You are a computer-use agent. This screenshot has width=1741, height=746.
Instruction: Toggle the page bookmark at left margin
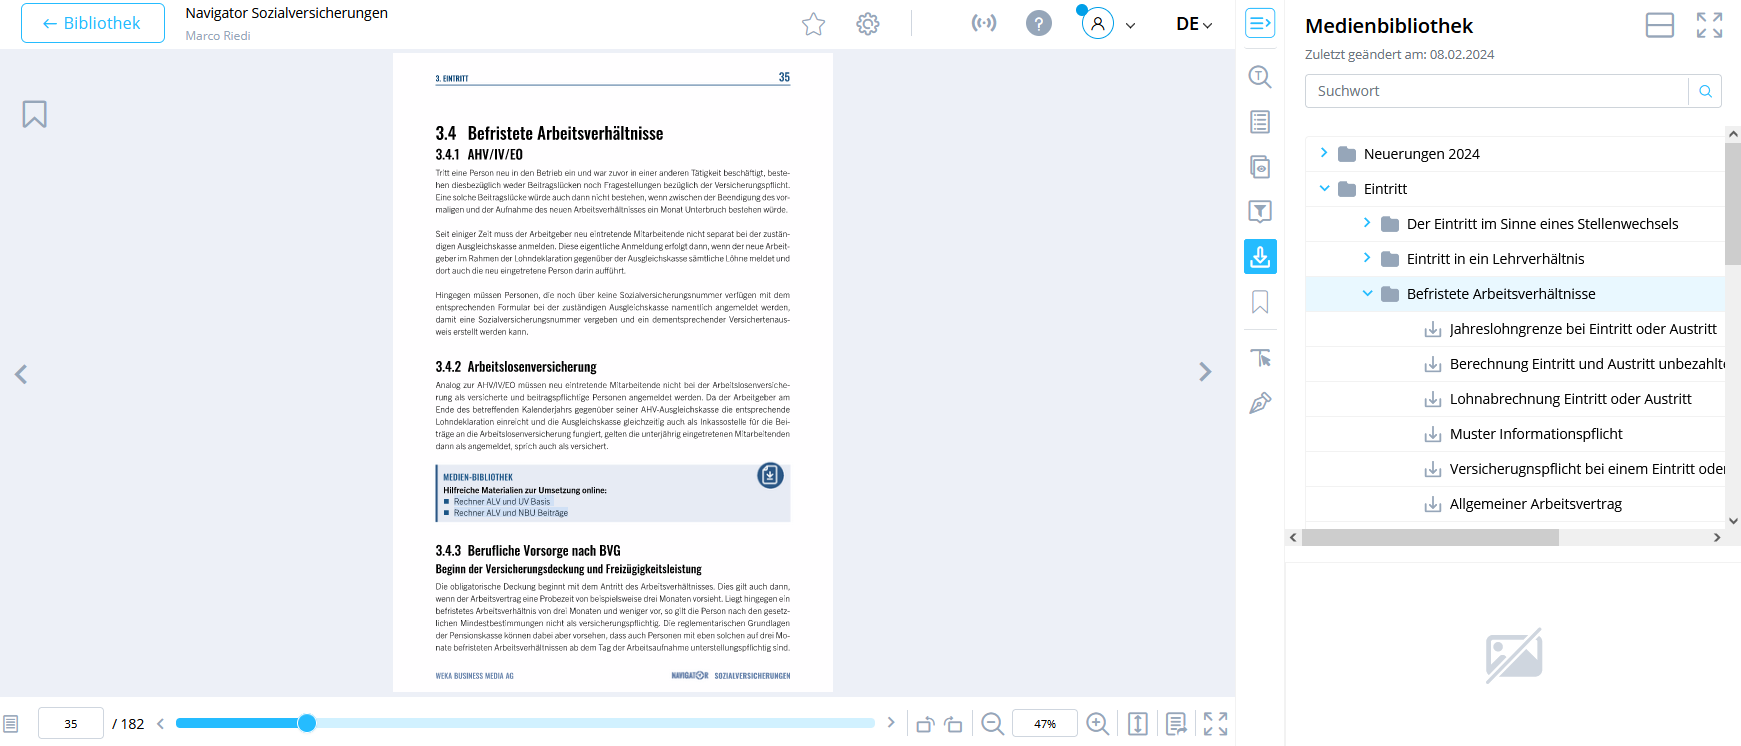35,114
